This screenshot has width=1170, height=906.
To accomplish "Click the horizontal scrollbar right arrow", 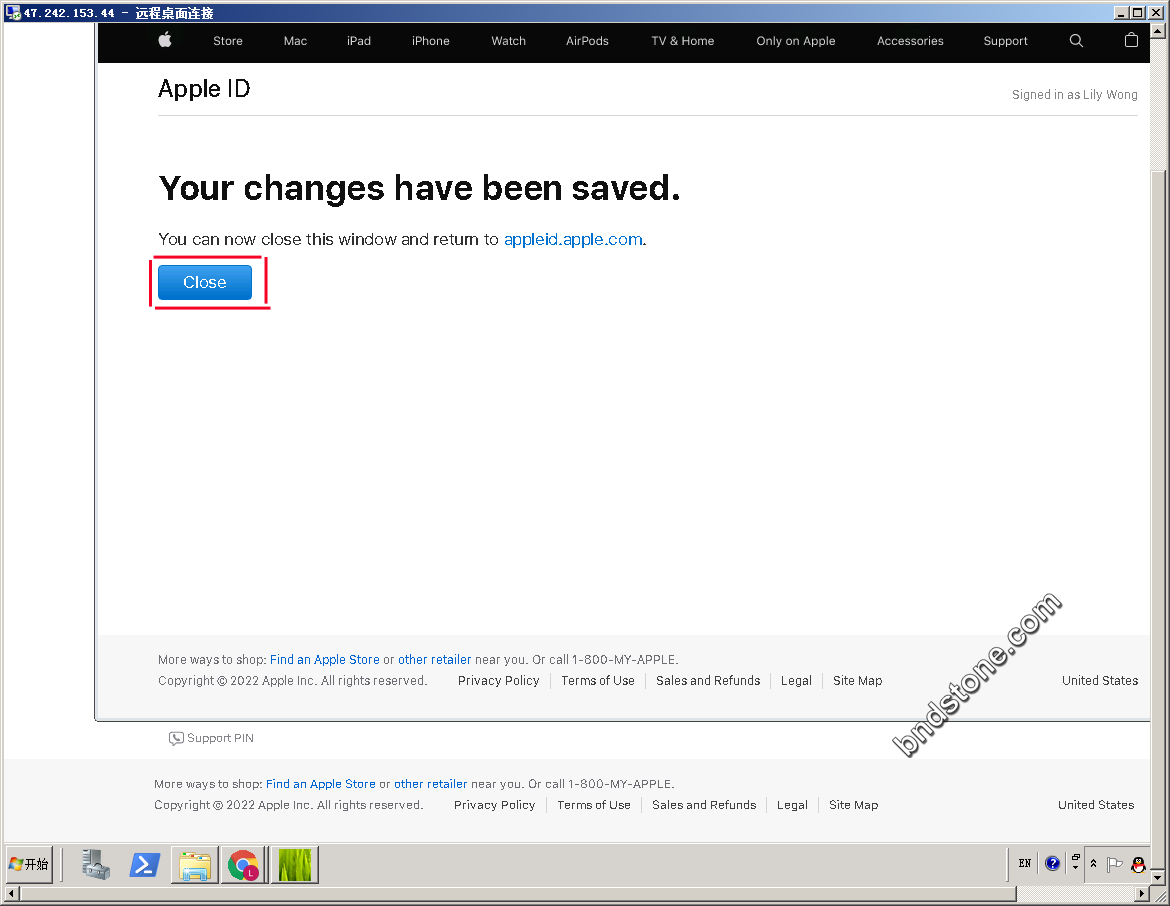I will (1142, 893).
